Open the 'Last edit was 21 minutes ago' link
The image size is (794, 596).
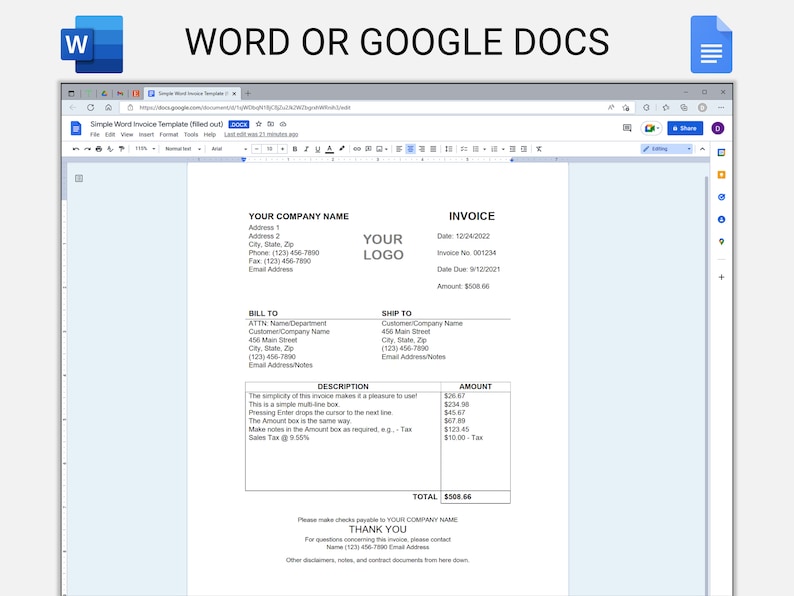coord(261,135)
